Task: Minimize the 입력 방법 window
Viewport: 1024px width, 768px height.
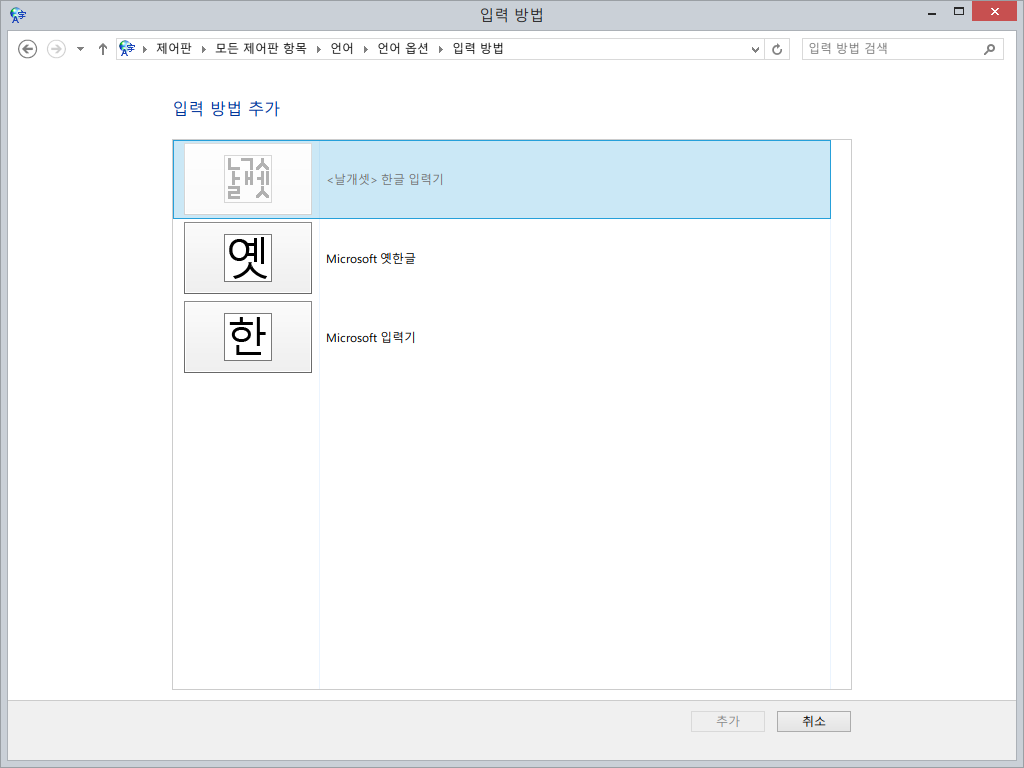Action: click(x=932, y=12)
